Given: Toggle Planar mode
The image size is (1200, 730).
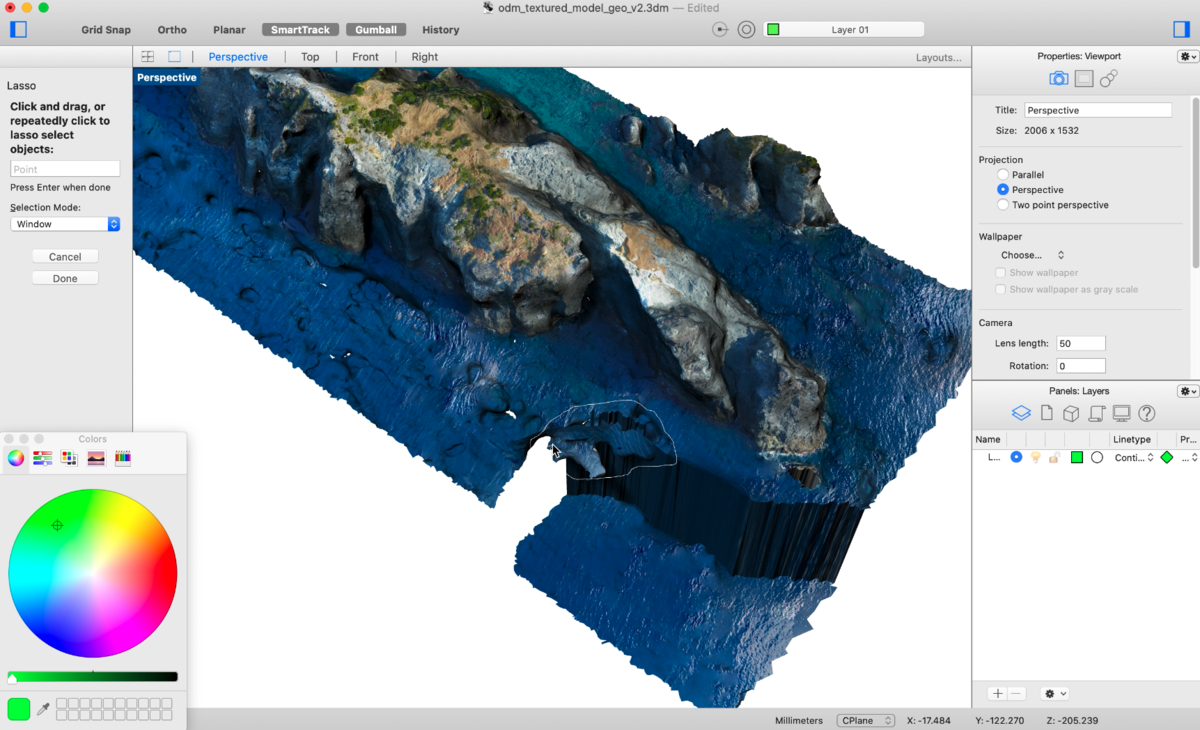Looking at the screenshot, I should click(x=229, y=30).
